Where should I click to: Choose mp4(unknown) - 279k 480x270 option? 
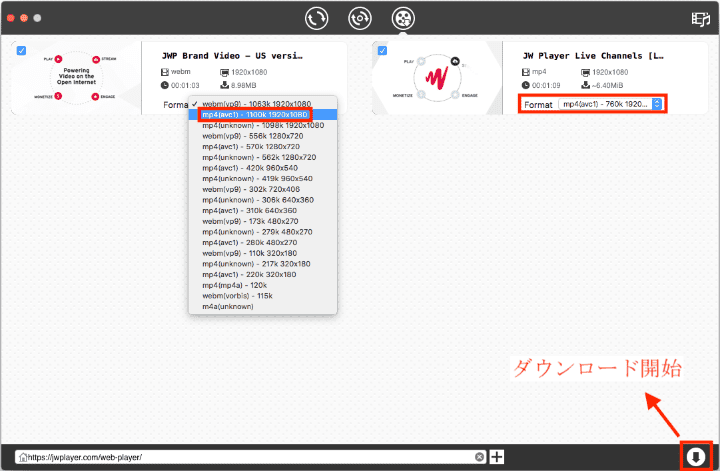(x=263, y=232)
